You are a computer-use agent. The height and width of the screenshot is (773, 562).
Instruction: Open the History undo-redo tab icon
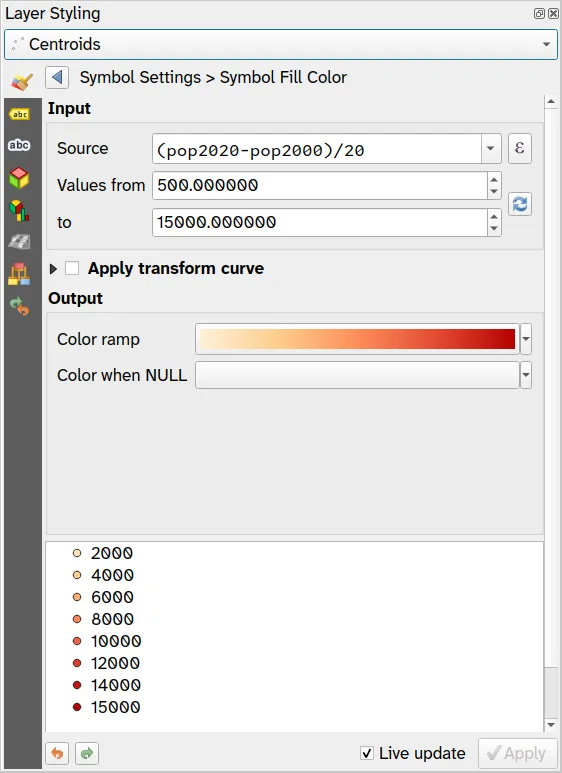click(x=19, y=306)
